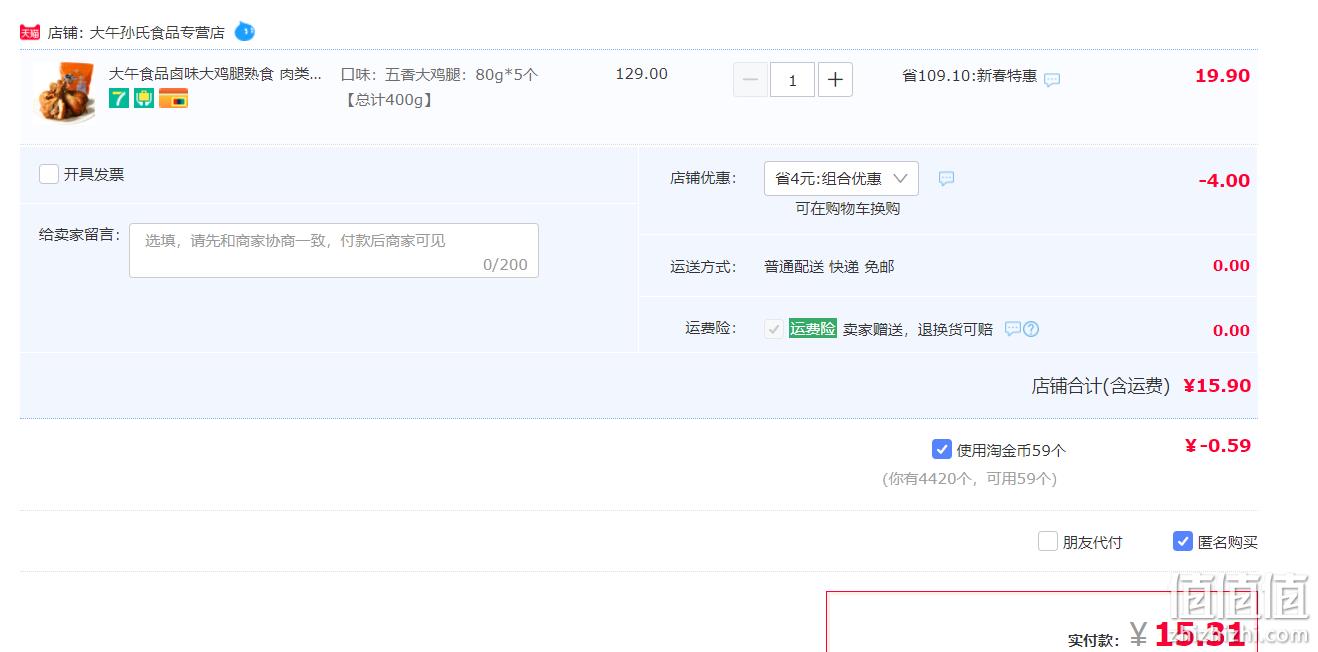Click the 你有4420个，可用59个 note
The image size is (1318, 652).
point(969,478)
